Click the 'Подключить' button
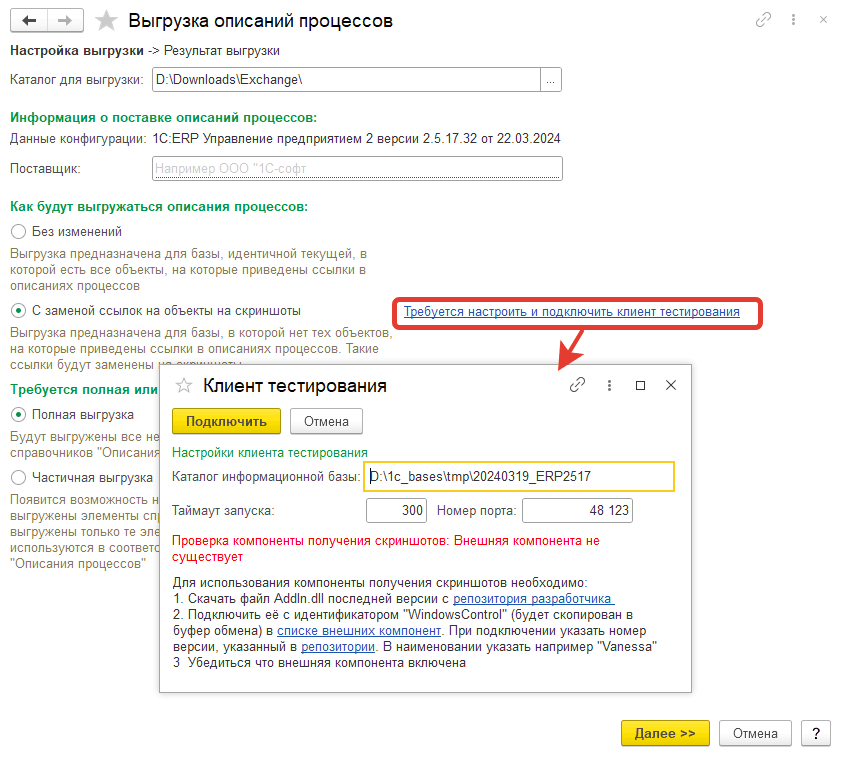Image resolution: width=848 pixels, height=759 pixels. [226, 421]
